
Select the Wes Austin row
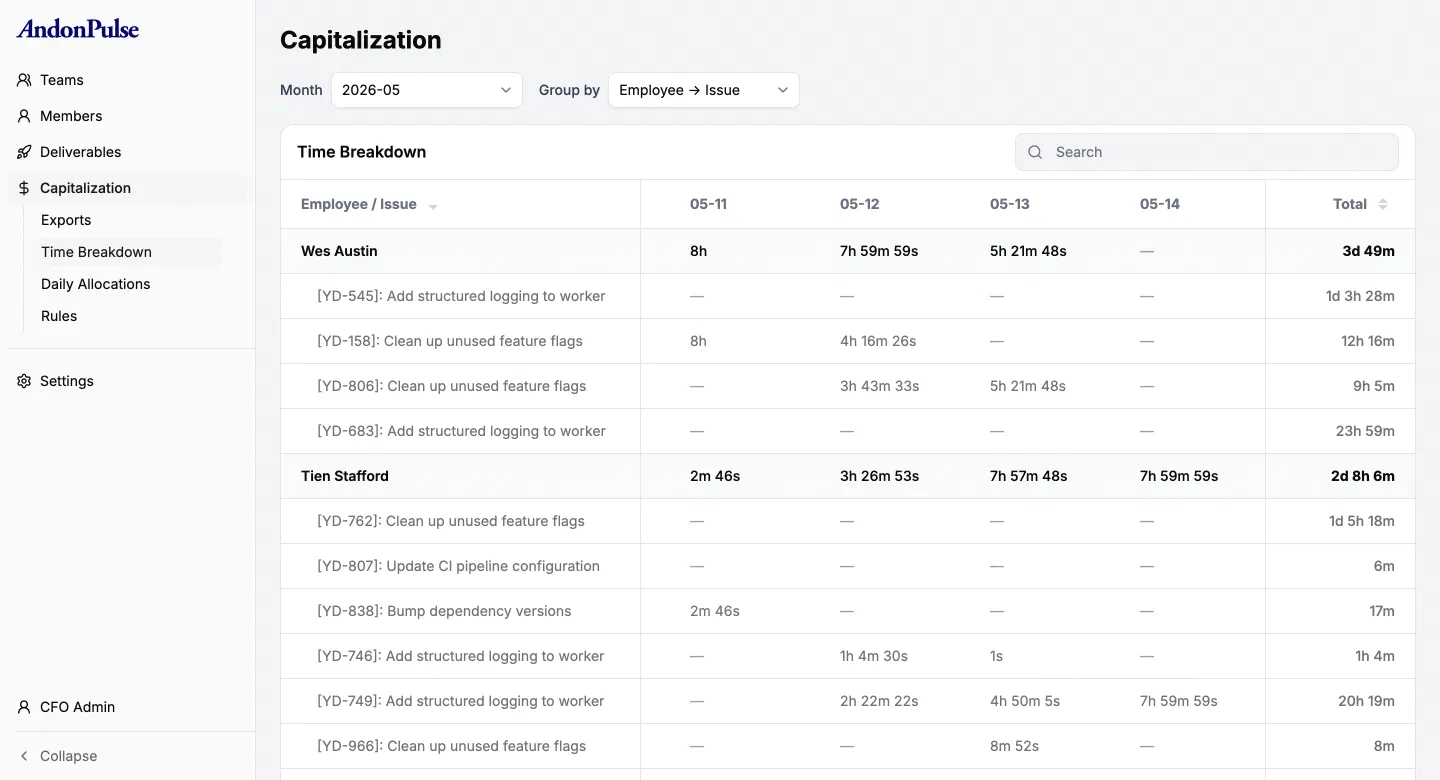pyautogui.click(x=848, y=251)
